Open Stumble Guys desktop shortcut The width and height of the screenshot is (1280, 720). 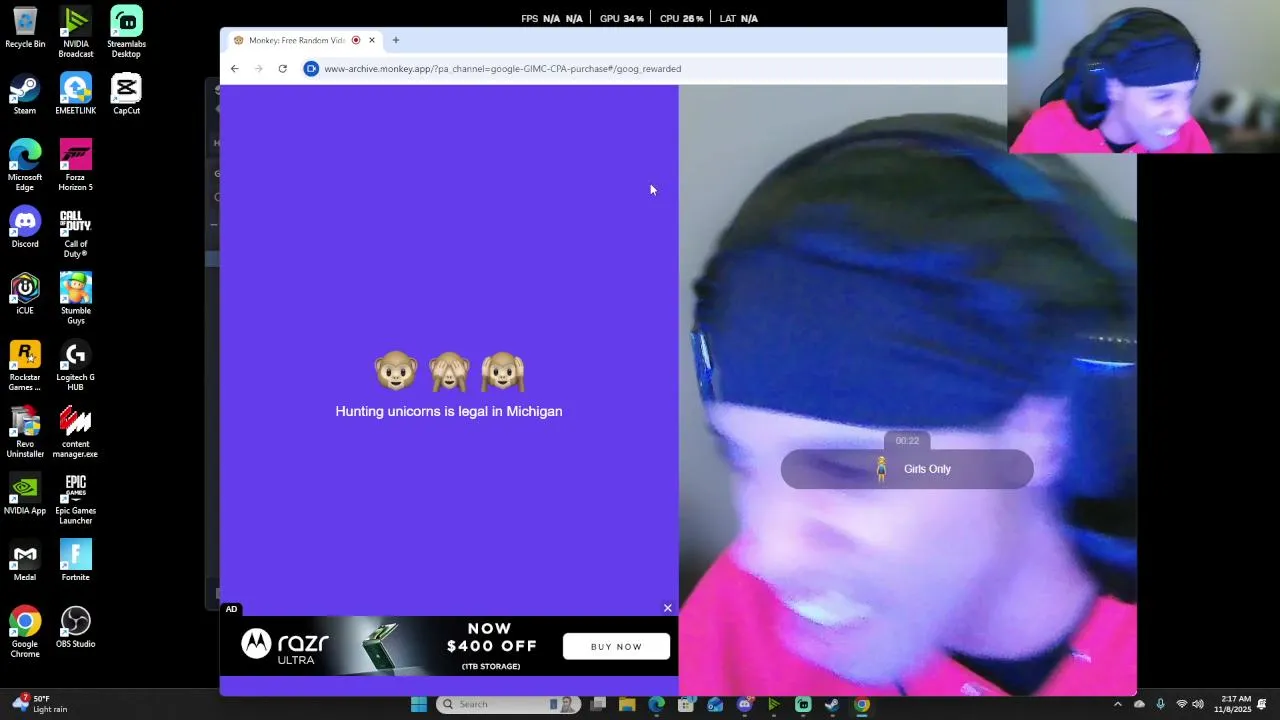click(x=76, y=298)
